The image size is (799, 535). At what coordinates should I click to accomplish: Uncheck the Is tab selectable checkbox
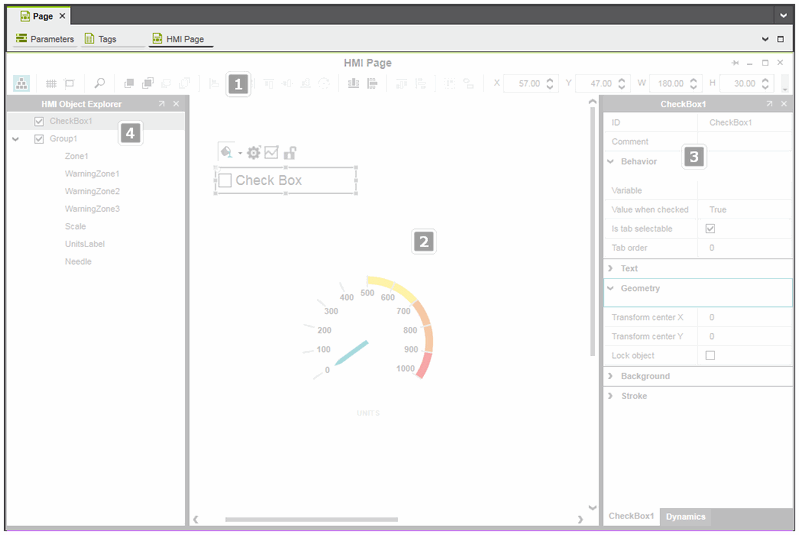pyautogui.click(x=711, y=229)
